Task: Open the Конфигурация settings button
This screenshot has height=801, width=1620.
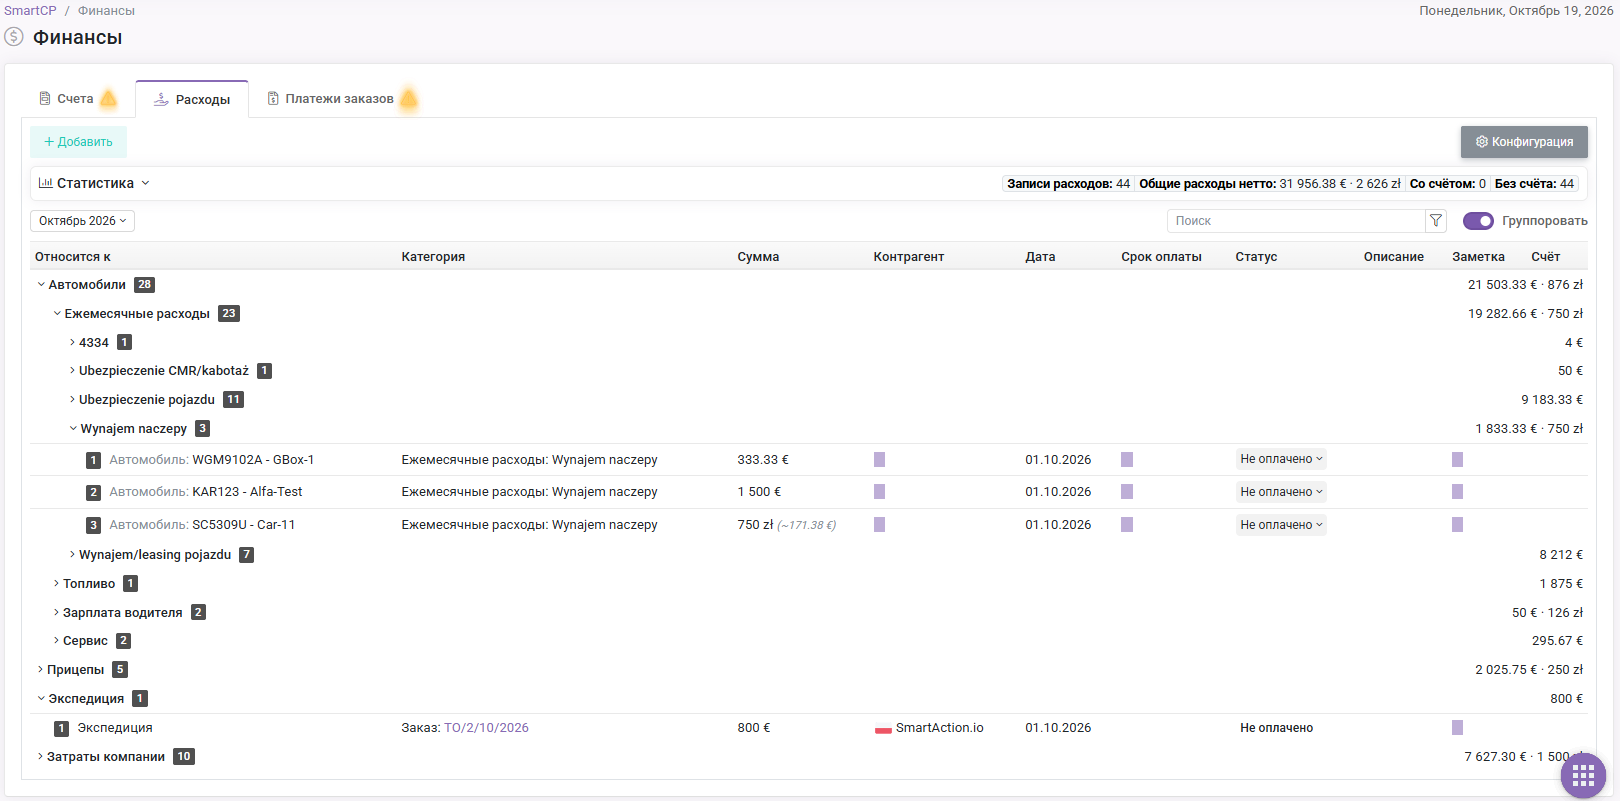Action: click(x=1524, y=142)
